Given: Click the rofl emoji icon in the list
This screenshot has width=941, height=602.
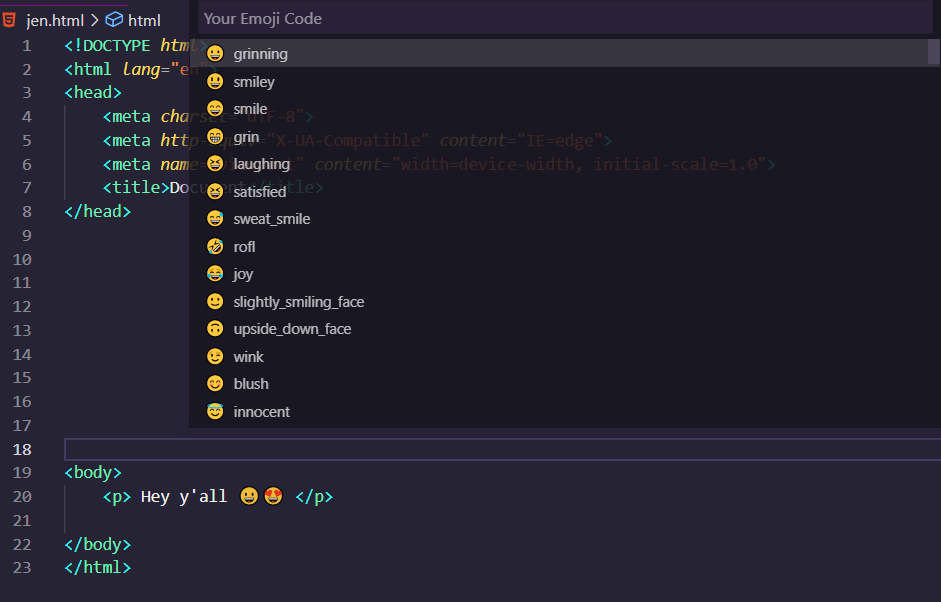Looking at the screenshot, I should [214, 246].
